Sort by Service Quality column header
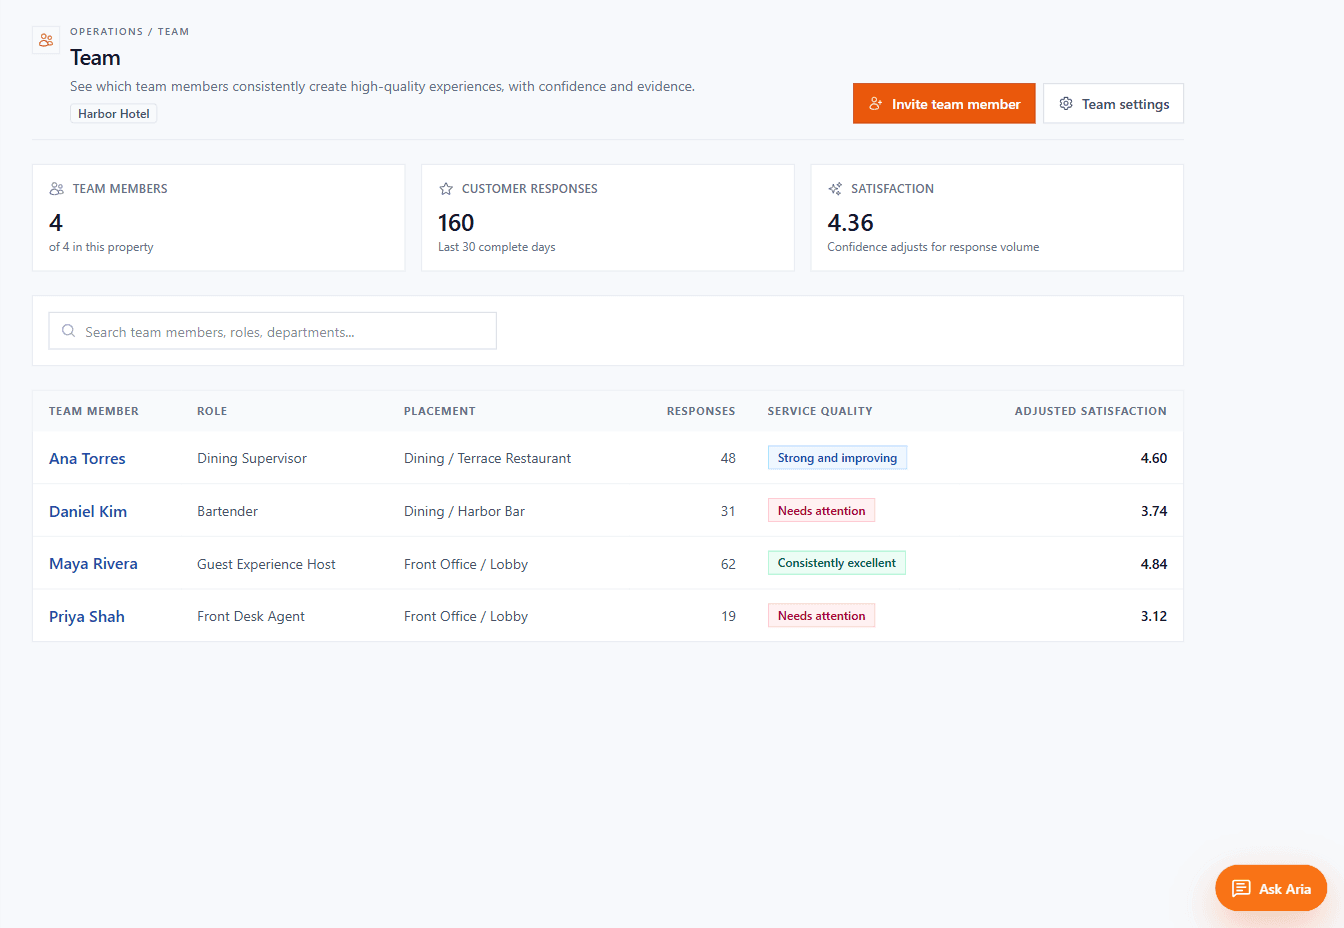Screen dimensions: 1344x928 pyautogui.click(x=820, y=411)
